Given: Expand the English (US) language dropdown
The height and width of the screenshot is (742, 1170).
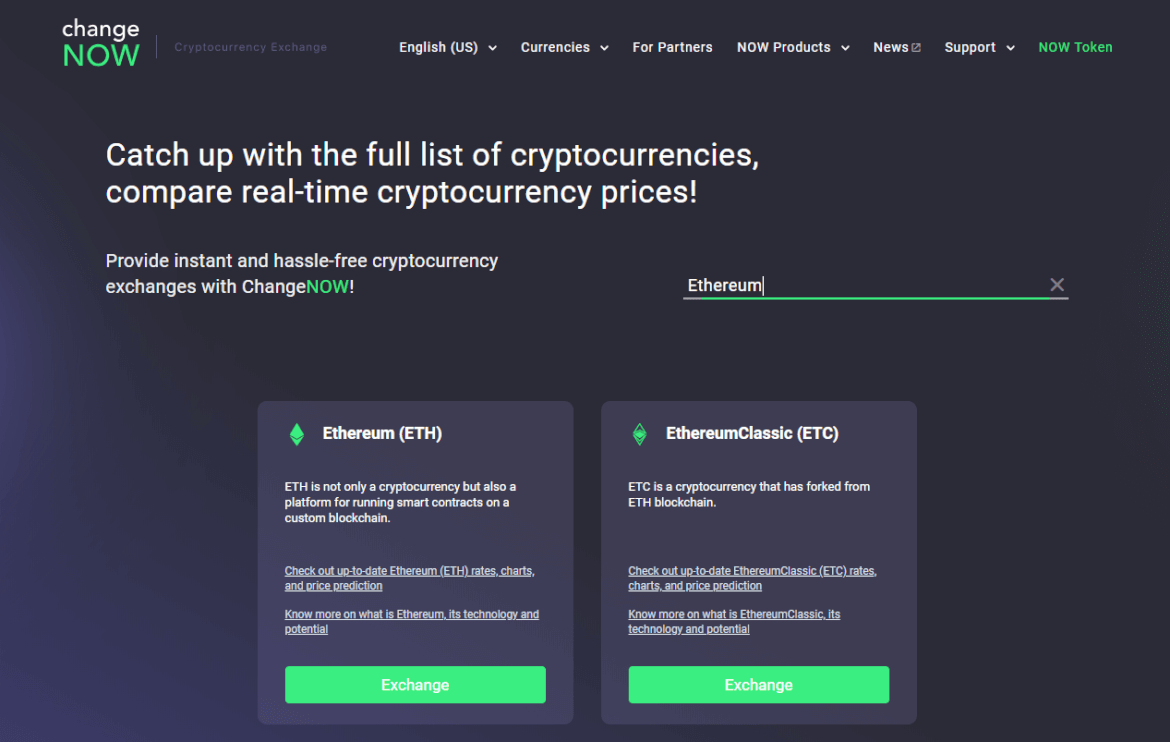Looking at the screenshot, I should coord(447,47).
